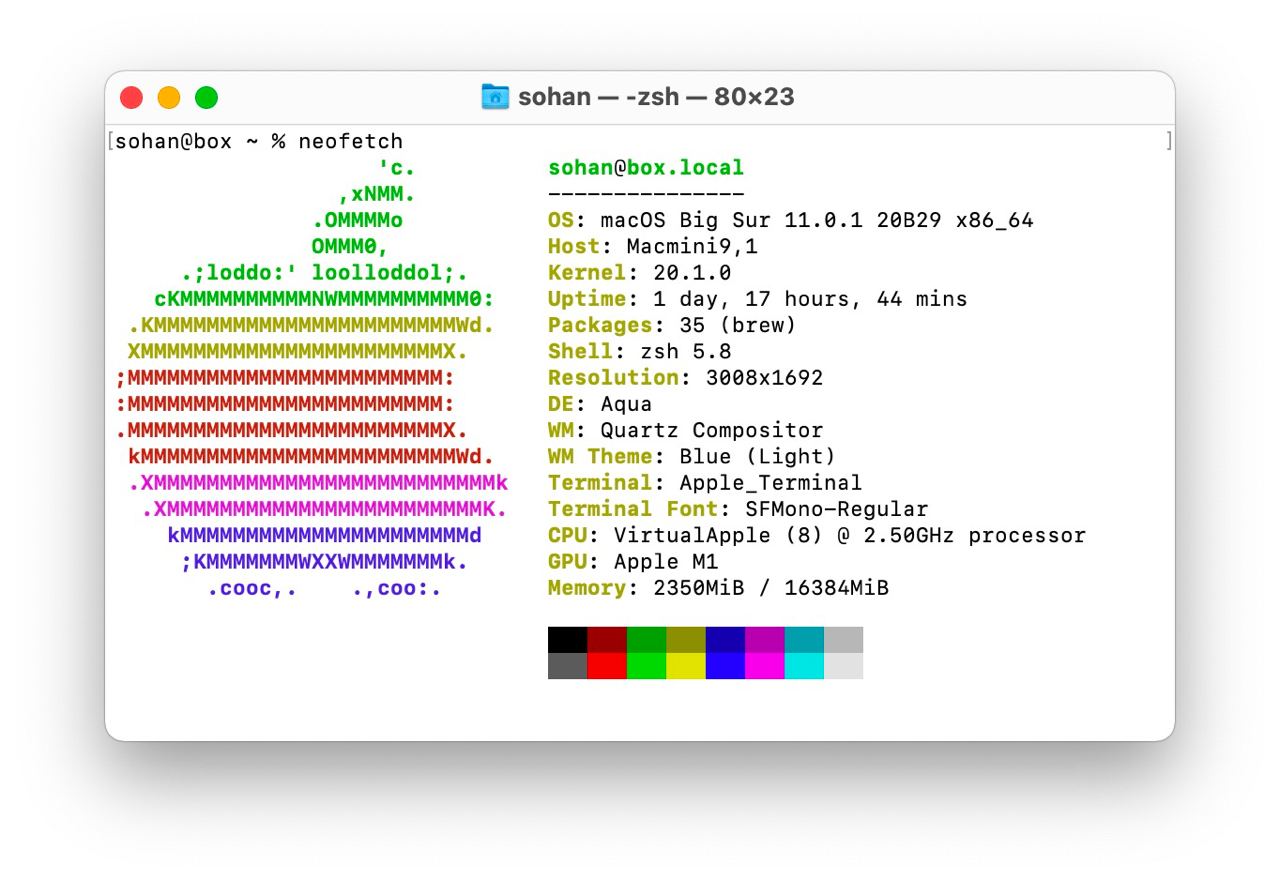
Task: Click the bright blue color block in bottom row
Action: click(725, 666)
